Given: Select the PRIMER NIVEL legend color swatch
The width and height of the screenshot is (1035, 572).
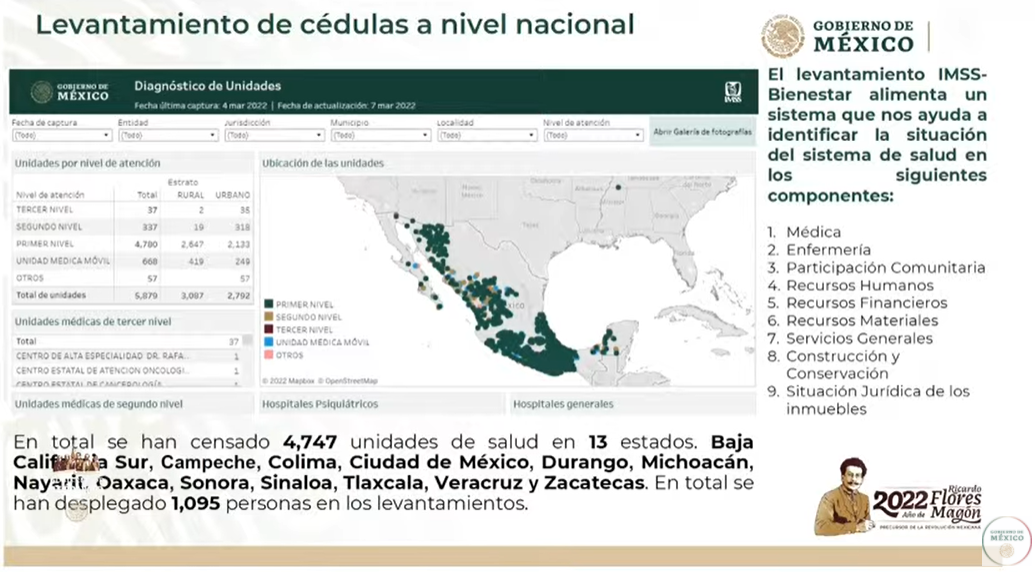Looking at the screenshot, I should 269,304.
